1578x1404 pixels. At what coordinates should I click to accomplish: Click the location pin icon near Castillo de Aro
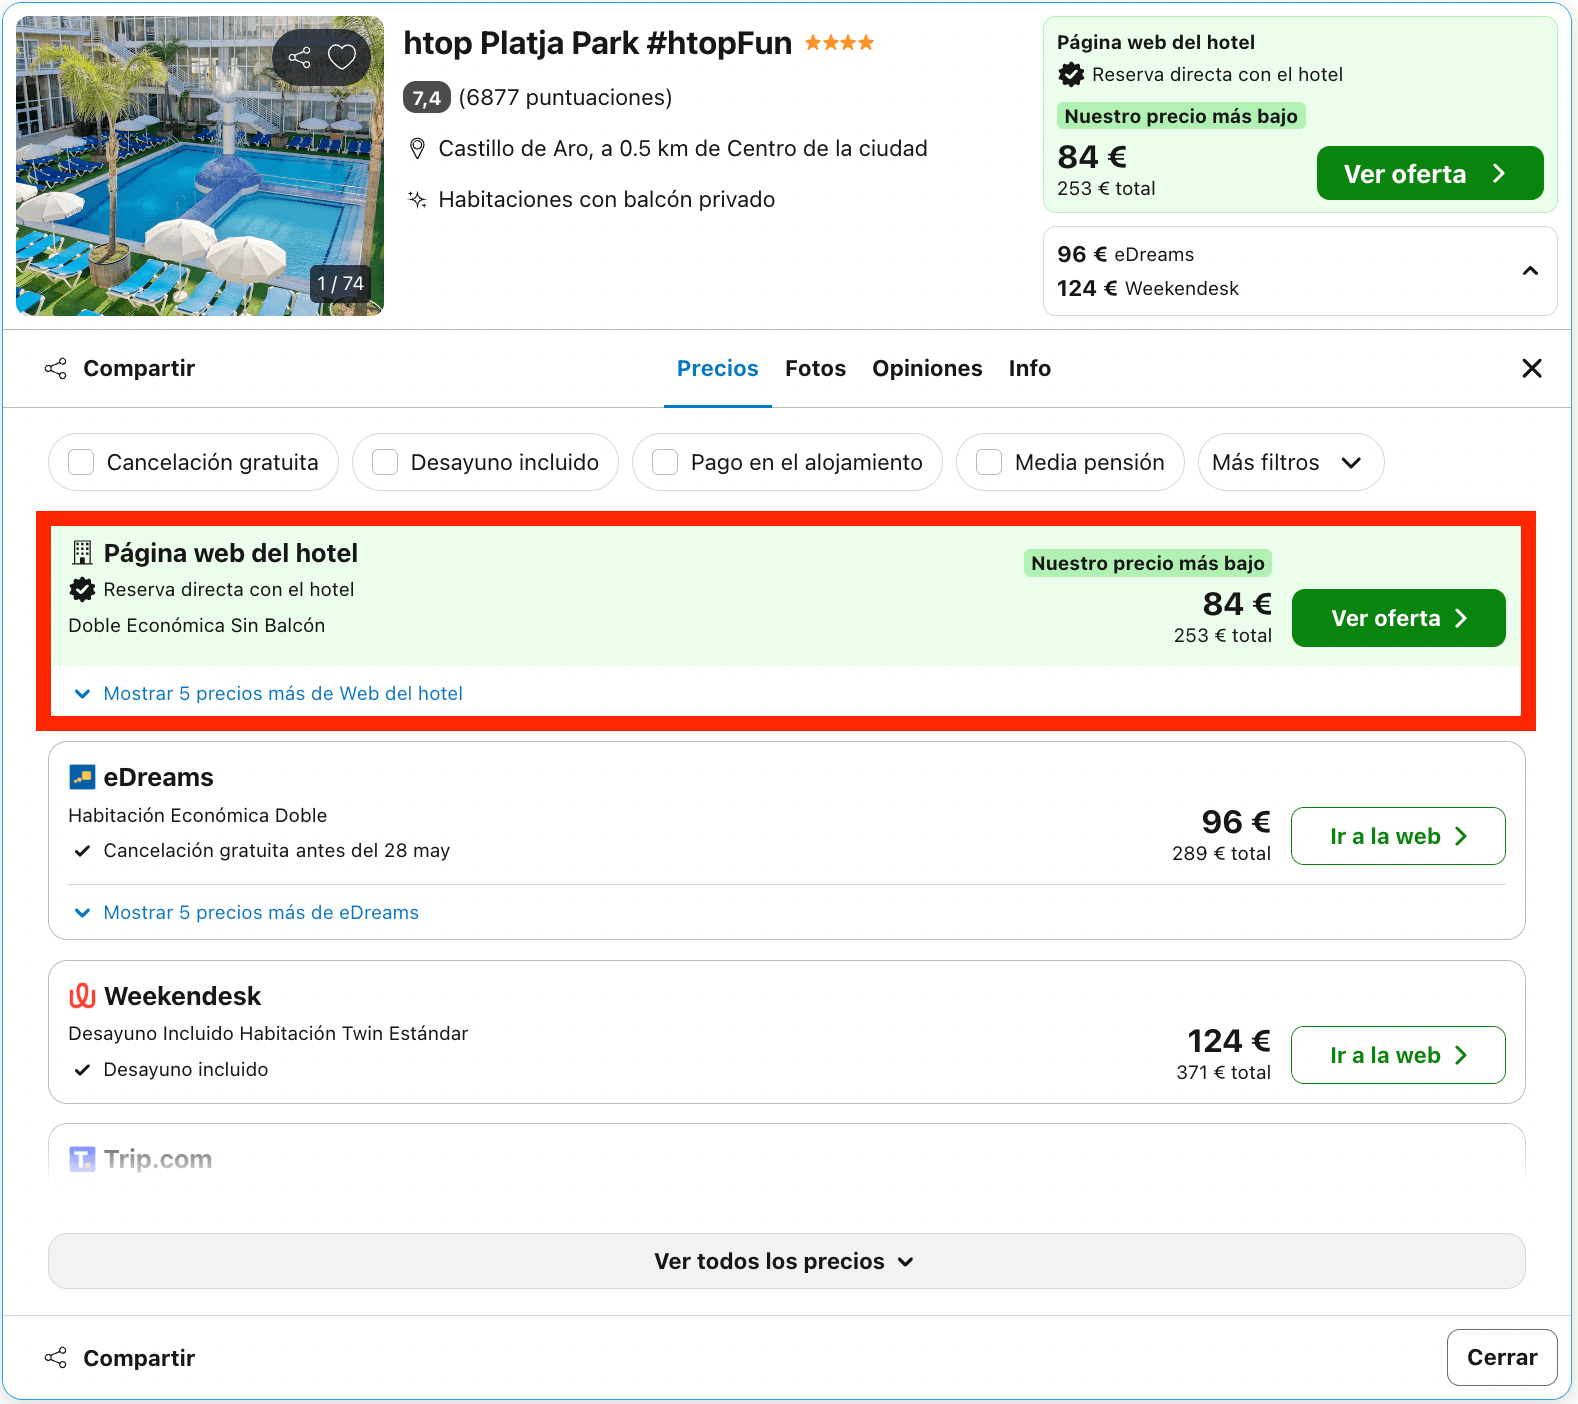[418, 149]
